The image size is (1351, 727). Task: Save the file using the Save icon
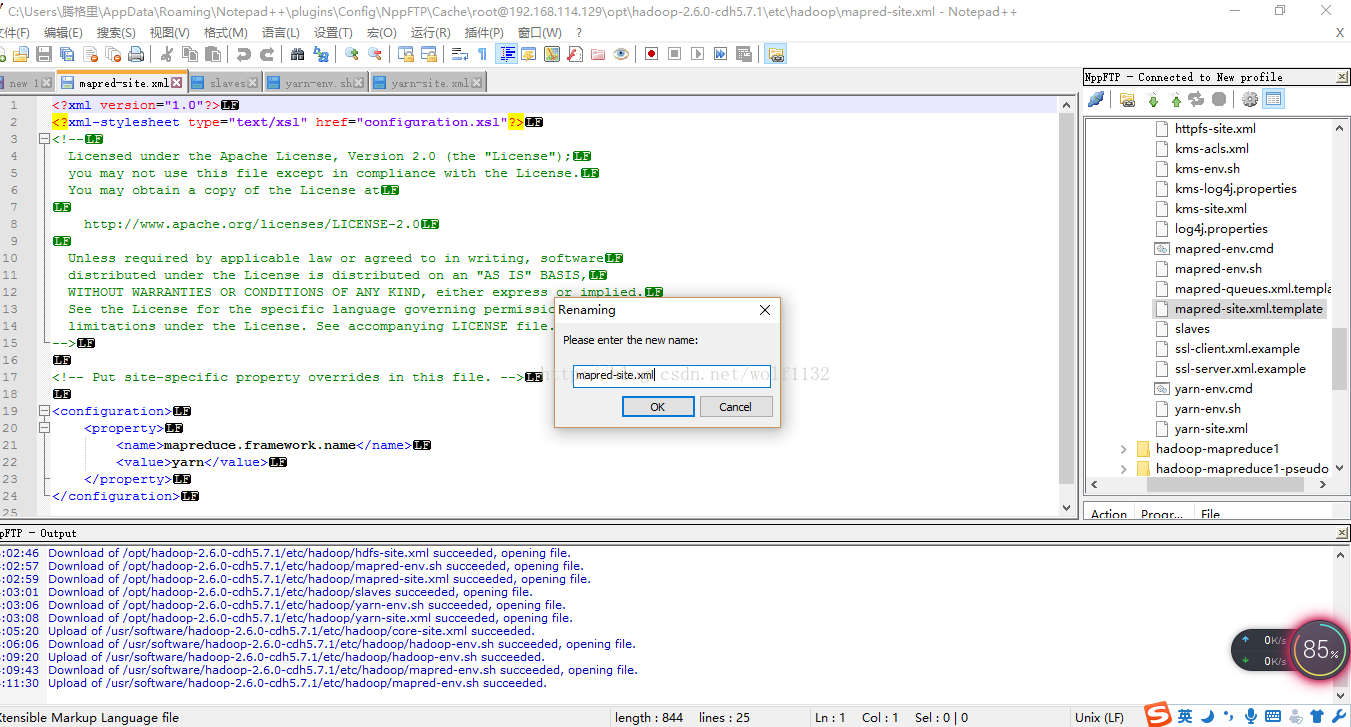point(45,54)
